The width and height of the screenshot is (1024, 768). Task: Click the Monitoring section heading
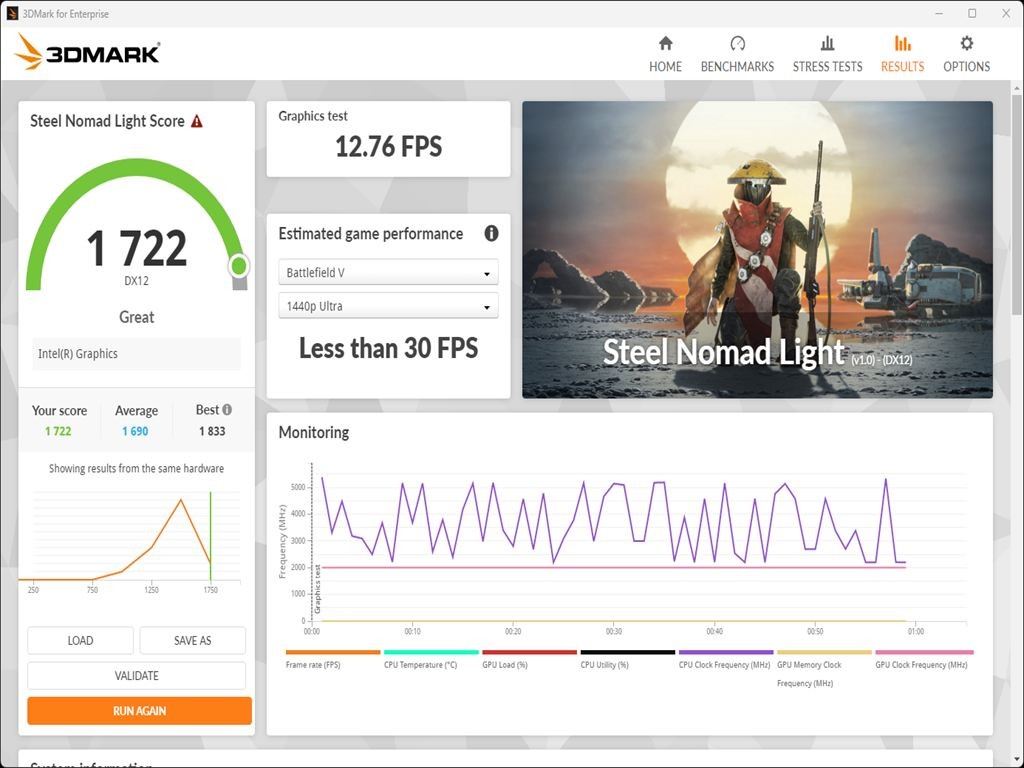[313, 432]
